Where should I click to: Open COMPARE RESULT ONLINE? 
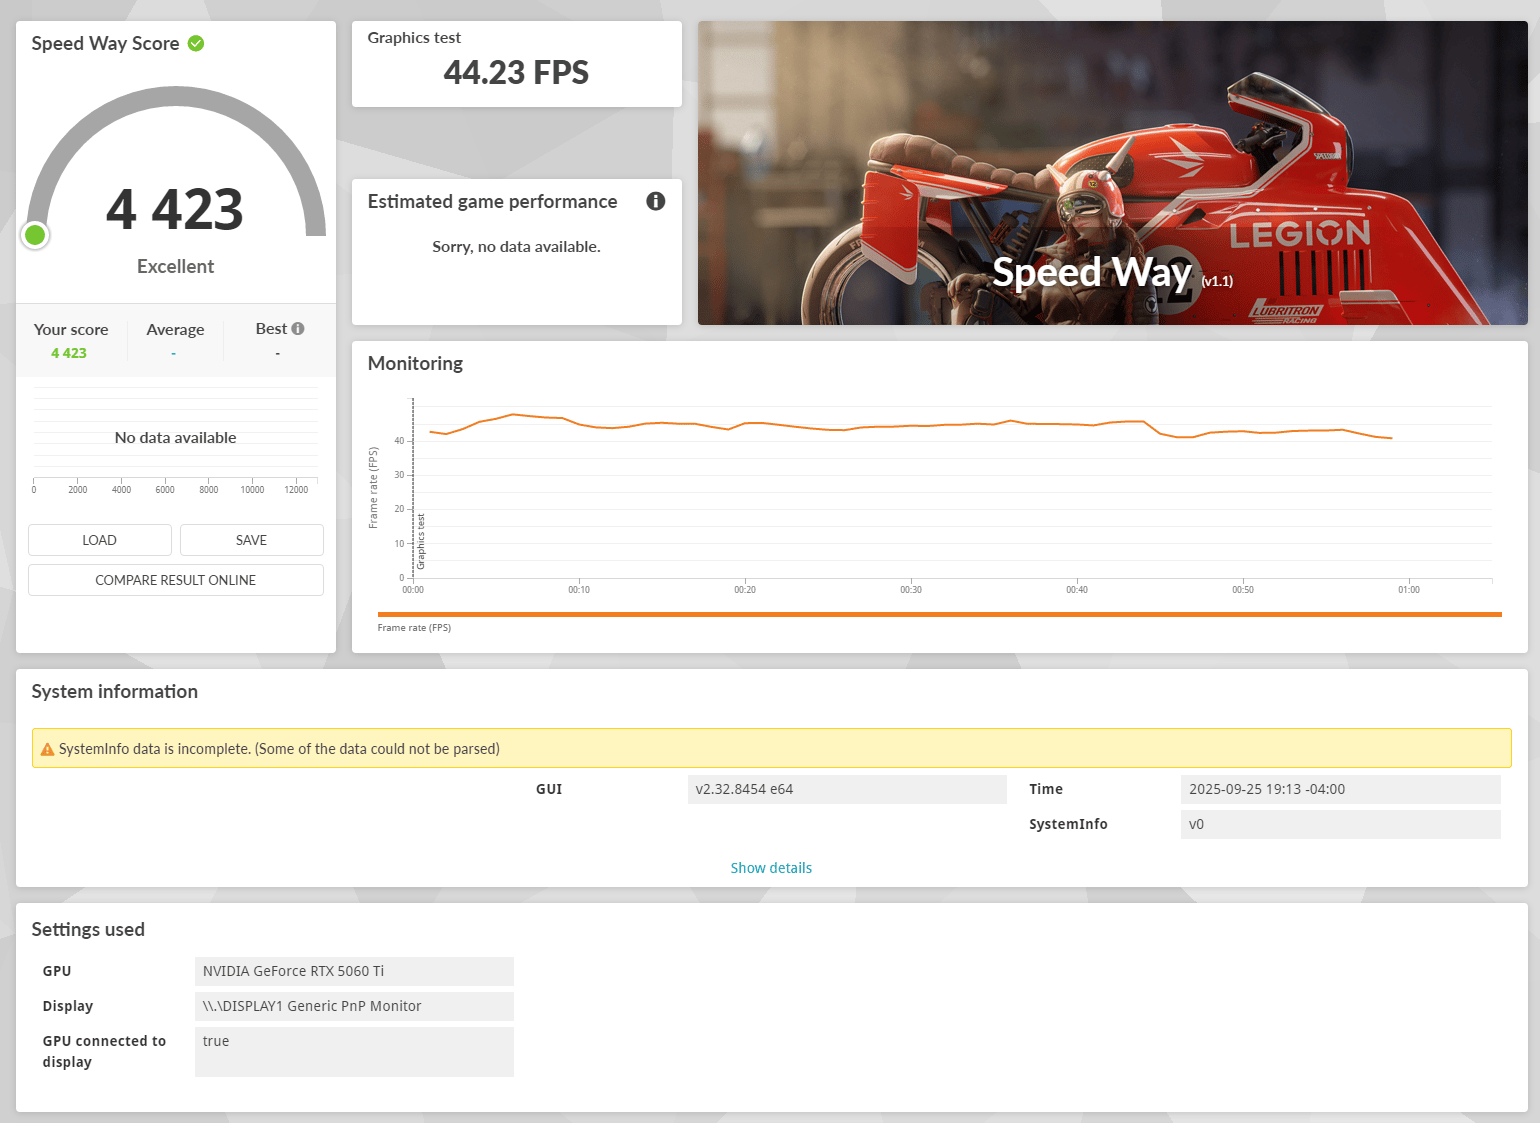pyautogui.click(x=176, y=580)
